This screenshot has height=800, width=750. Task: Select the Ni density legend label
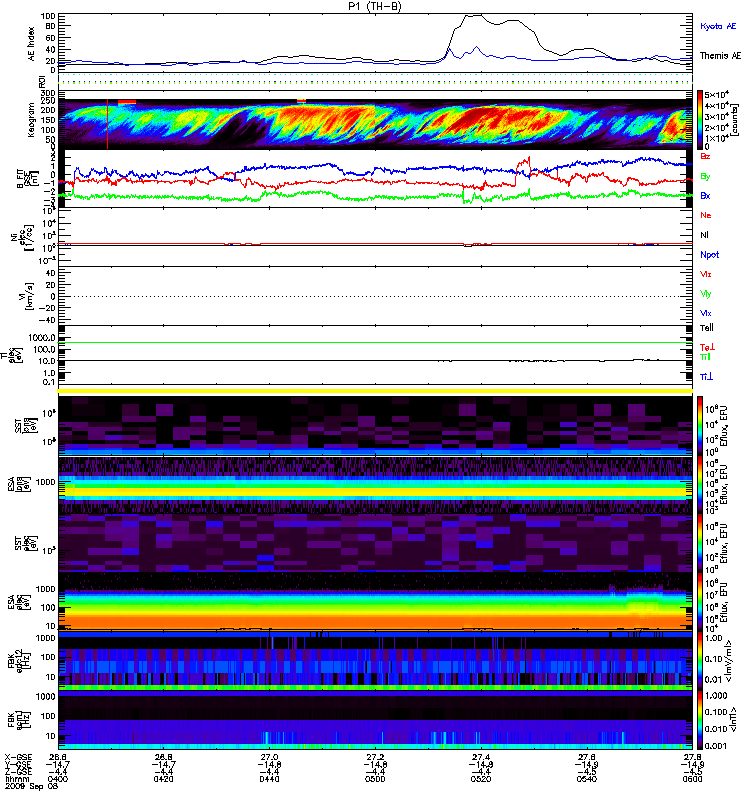coord(705,235)
